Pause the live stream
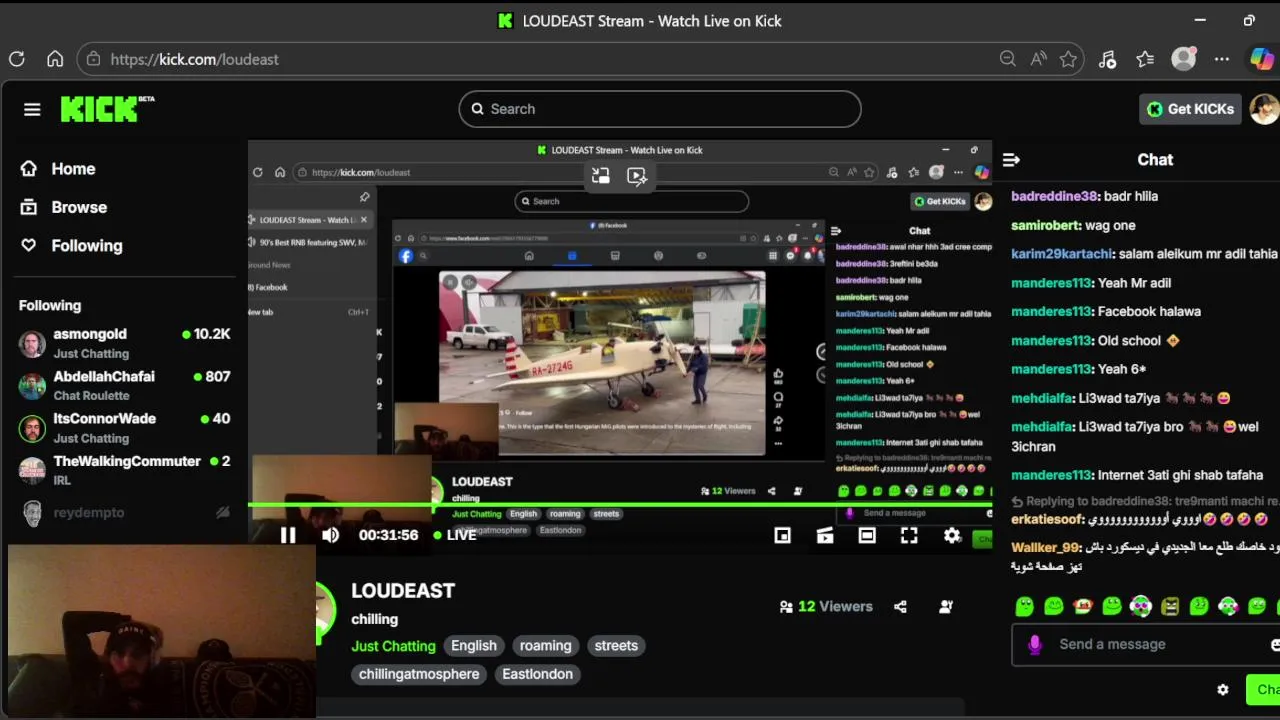Viewport: 1280px width, 720px height. (288, 535)
